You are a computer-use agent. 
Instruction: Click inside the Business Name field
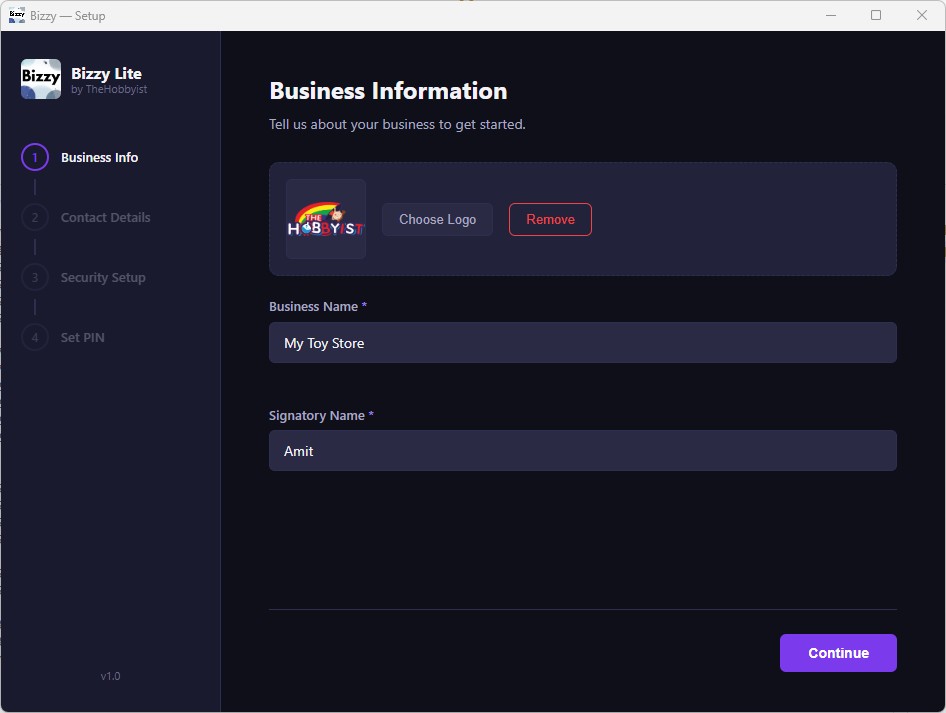(582, 342)
